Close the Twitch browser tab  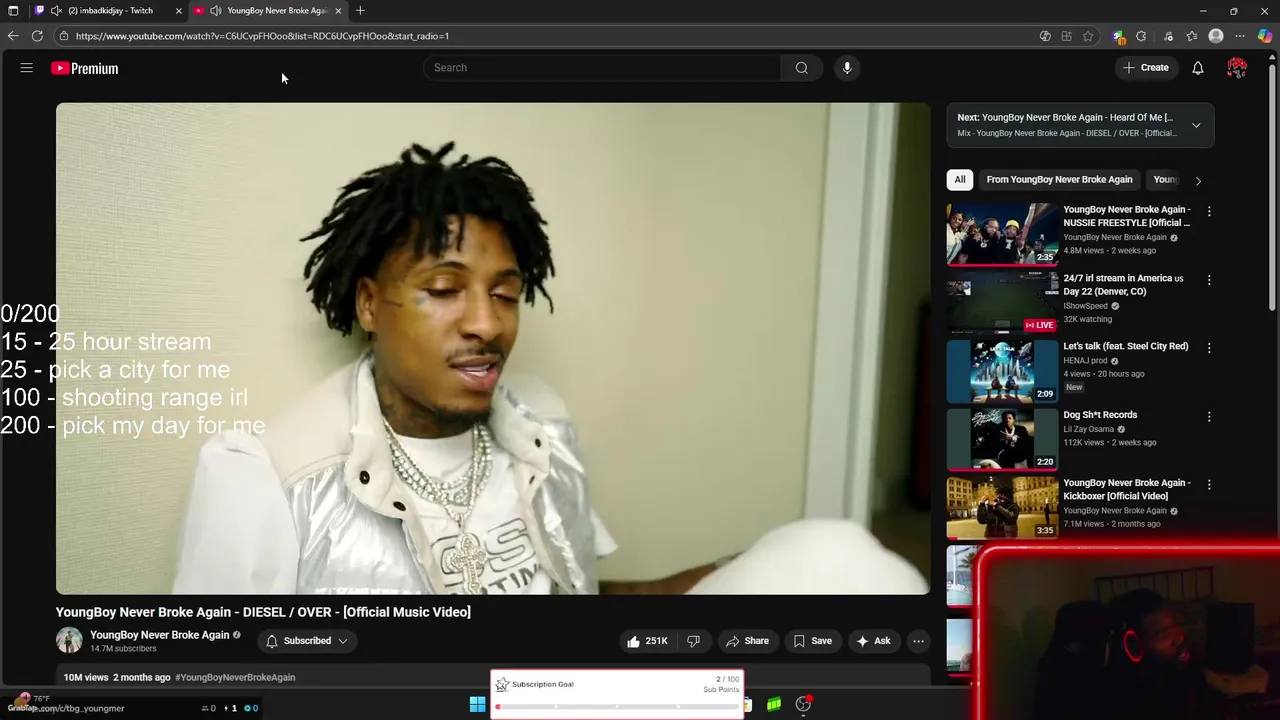pyautogui.click(x=179, y=11)
